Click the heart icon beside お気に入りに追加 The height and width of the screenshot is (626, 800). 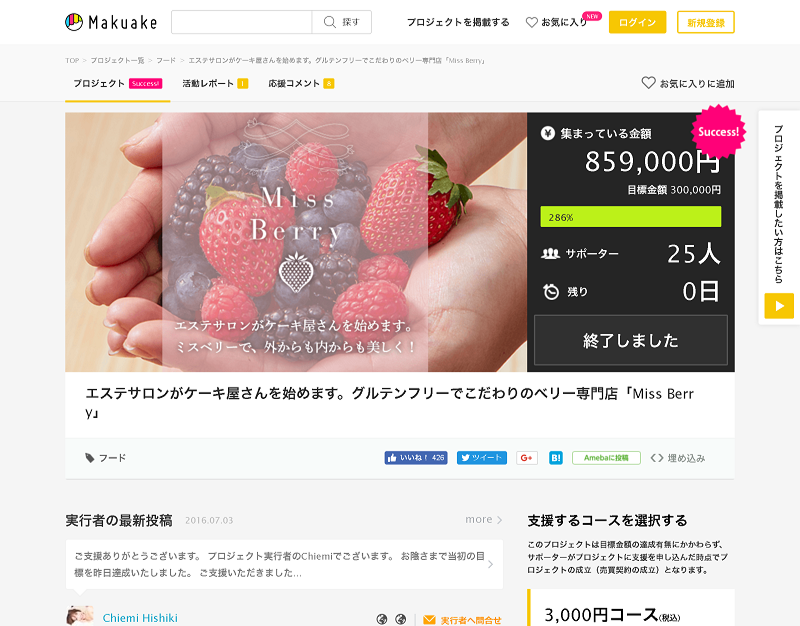pyautogui.click(x=648, y=83)
